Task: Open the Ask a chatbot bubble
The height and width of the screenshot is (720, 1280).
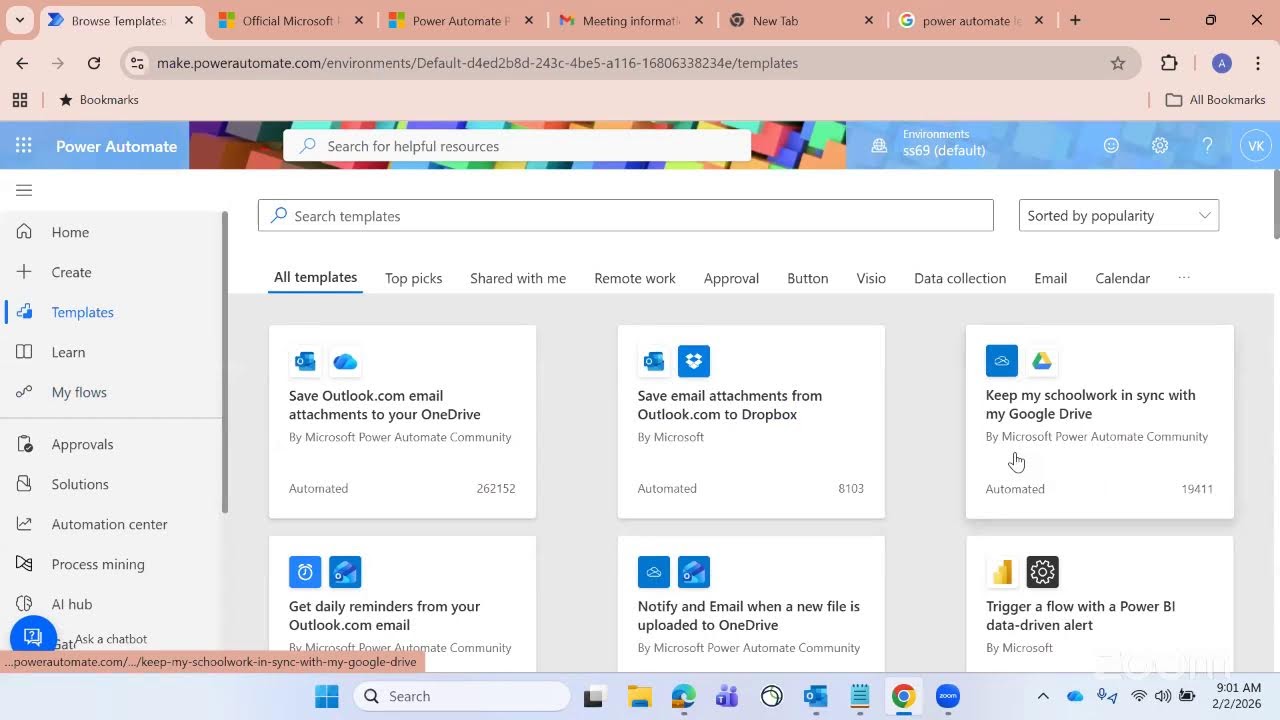Action: point(33,637)
